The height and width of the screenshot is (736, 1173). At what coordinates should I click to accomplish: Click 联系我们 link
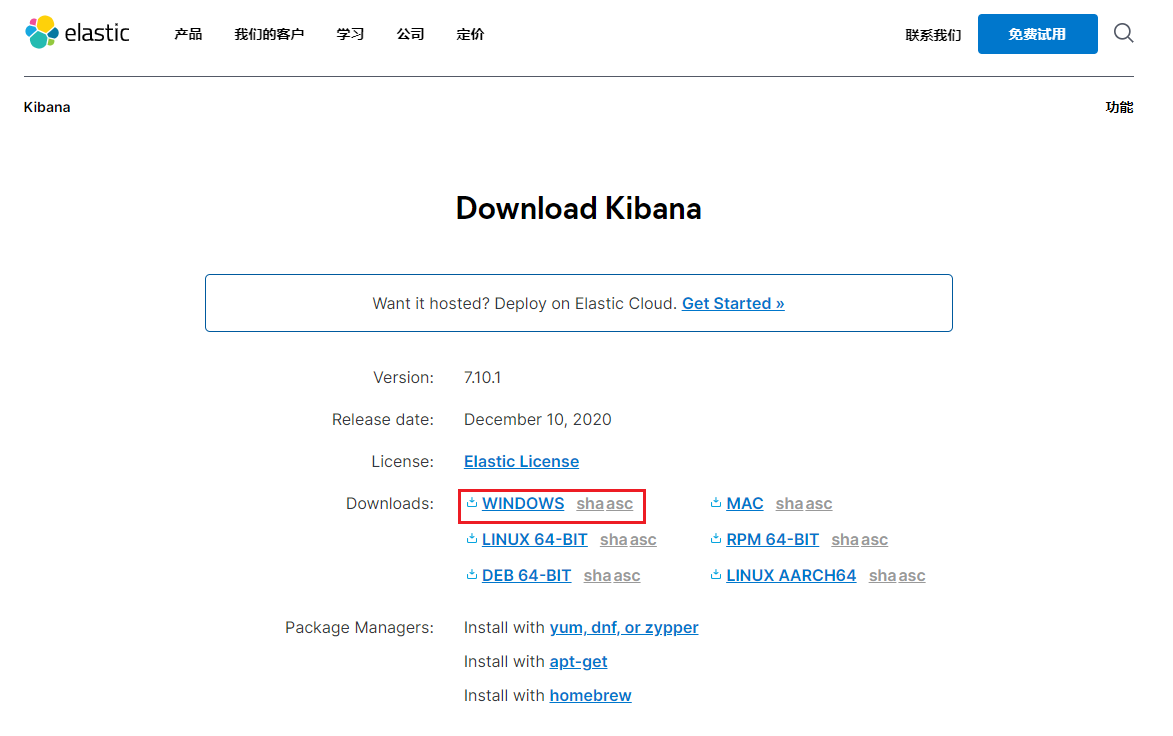[x=933, y=34]
